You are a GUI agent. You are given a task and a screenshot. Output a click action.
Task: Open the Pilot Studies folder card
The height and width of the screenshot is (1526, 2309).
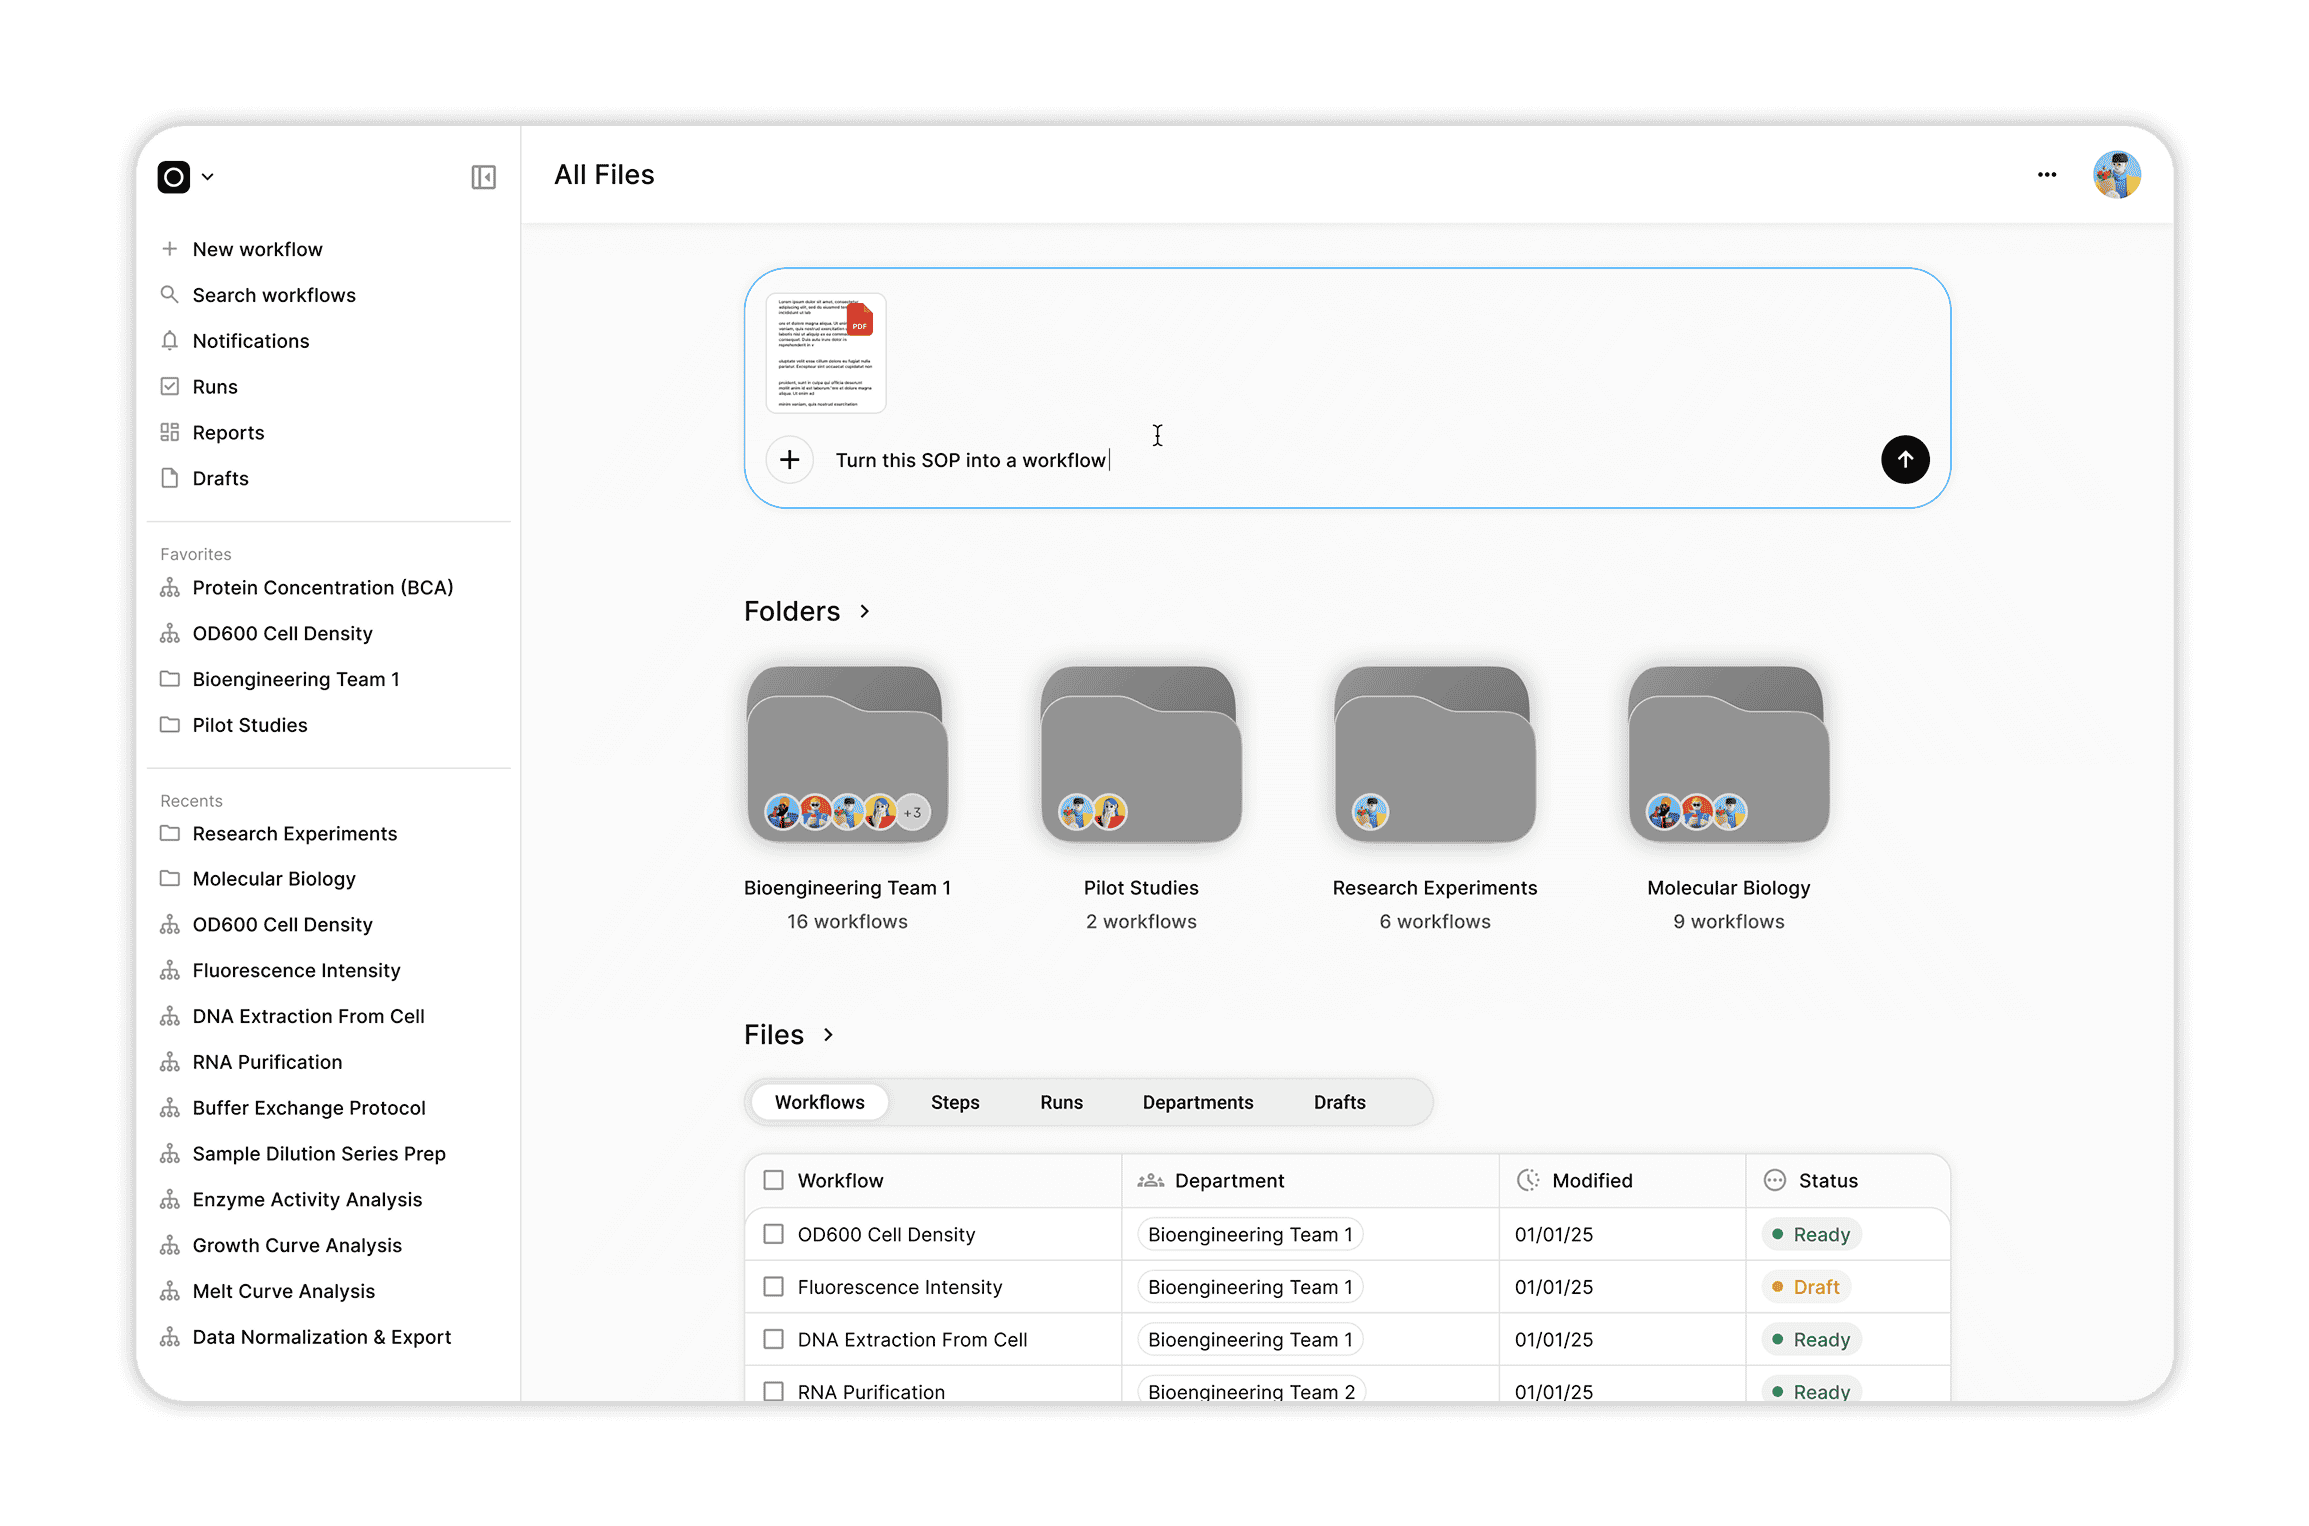click(x=1140, y=755)
